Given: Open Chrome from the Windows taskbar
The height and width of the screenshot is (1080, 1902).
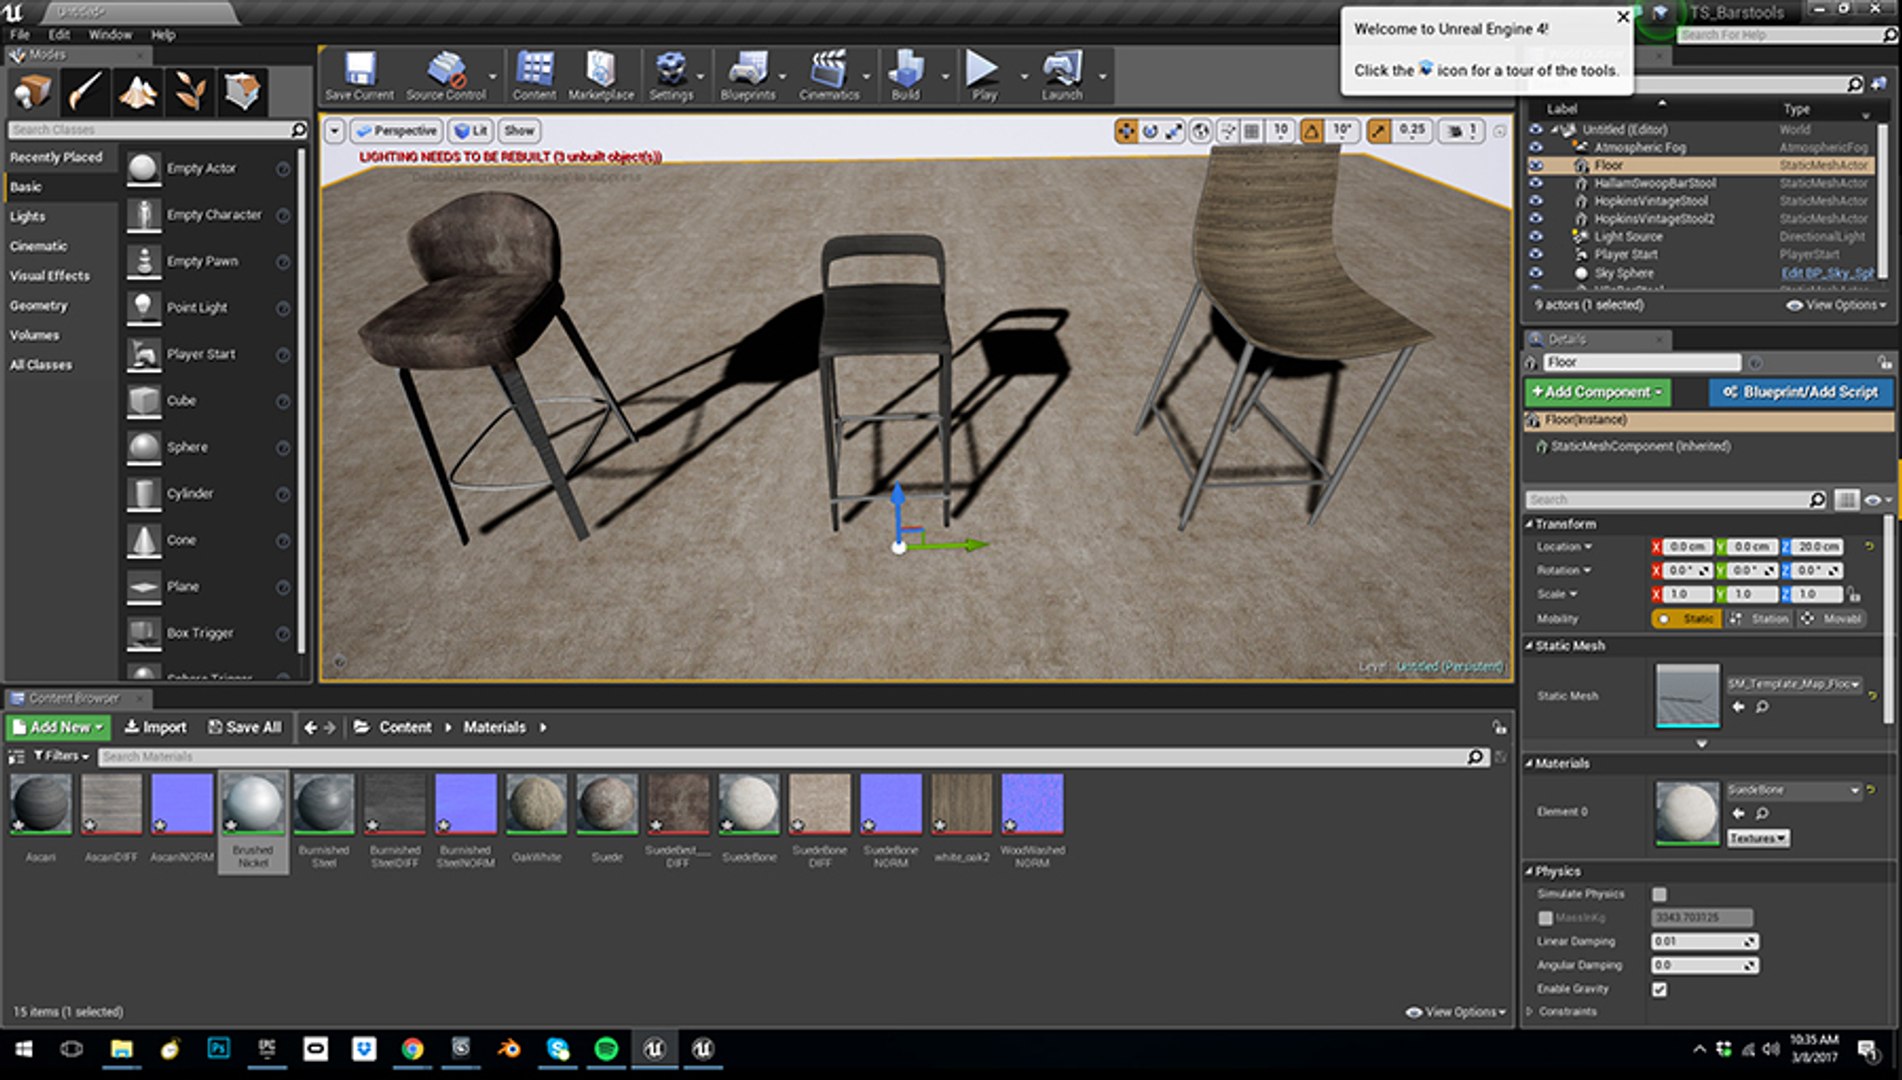Looking at the screenshot, I should (412, 1049).
